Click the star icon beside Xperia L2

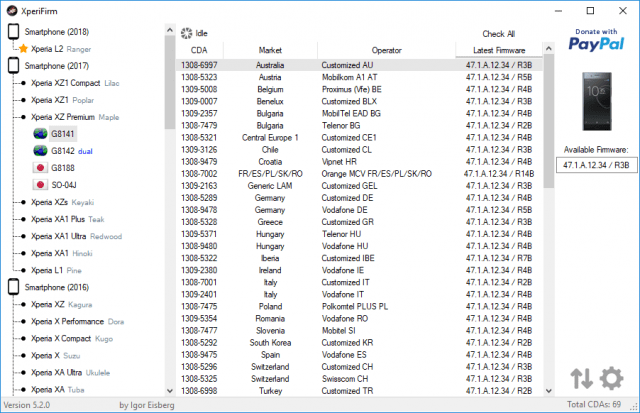[x=23, y=48]
